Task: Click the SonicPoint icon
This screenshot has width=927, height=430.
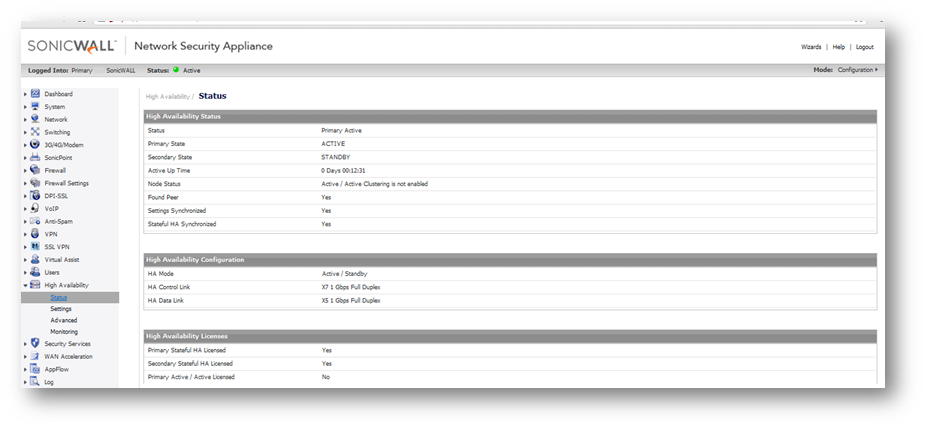Action: point(35,158)
